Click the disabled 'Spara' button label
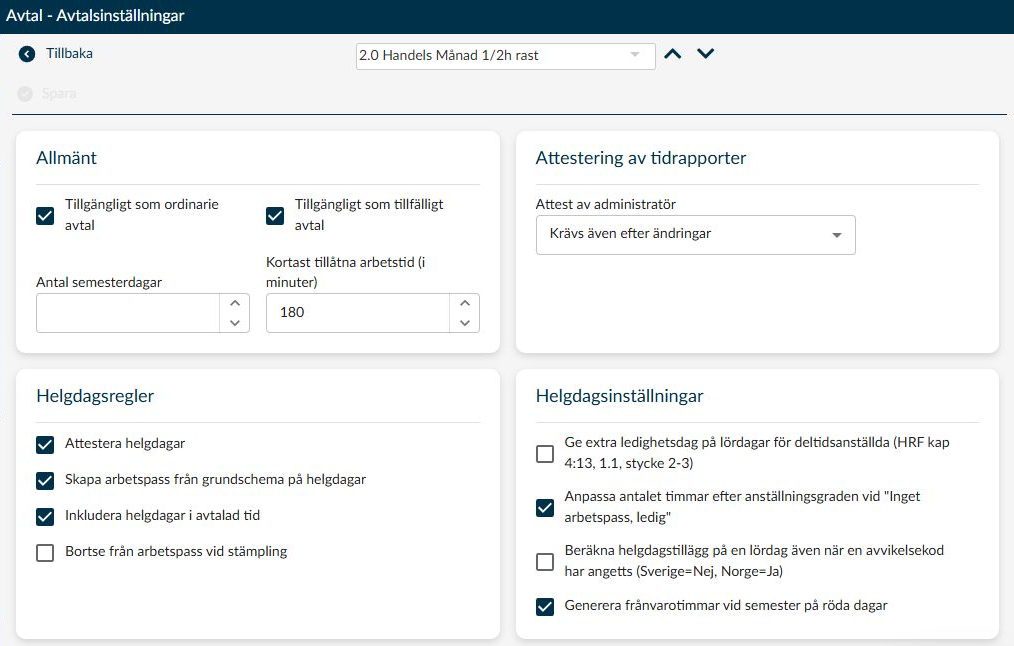1014x646 pixels. 59,94
